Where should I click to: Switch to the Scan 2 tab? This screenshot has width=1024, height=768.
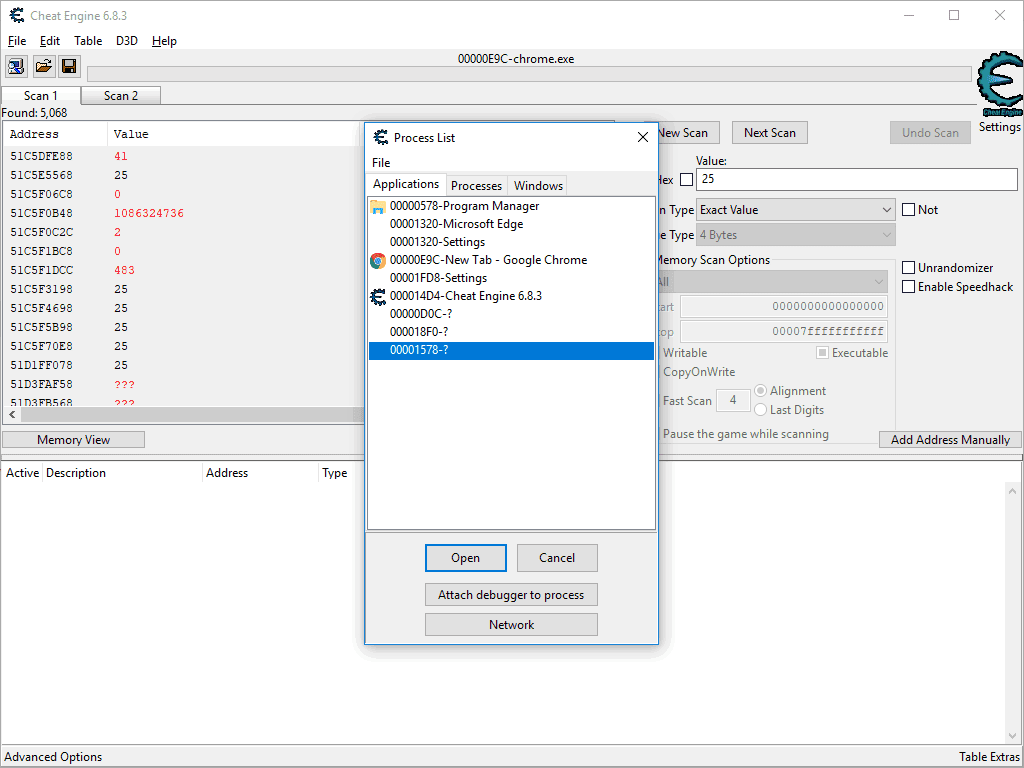[x=121, y=95]
